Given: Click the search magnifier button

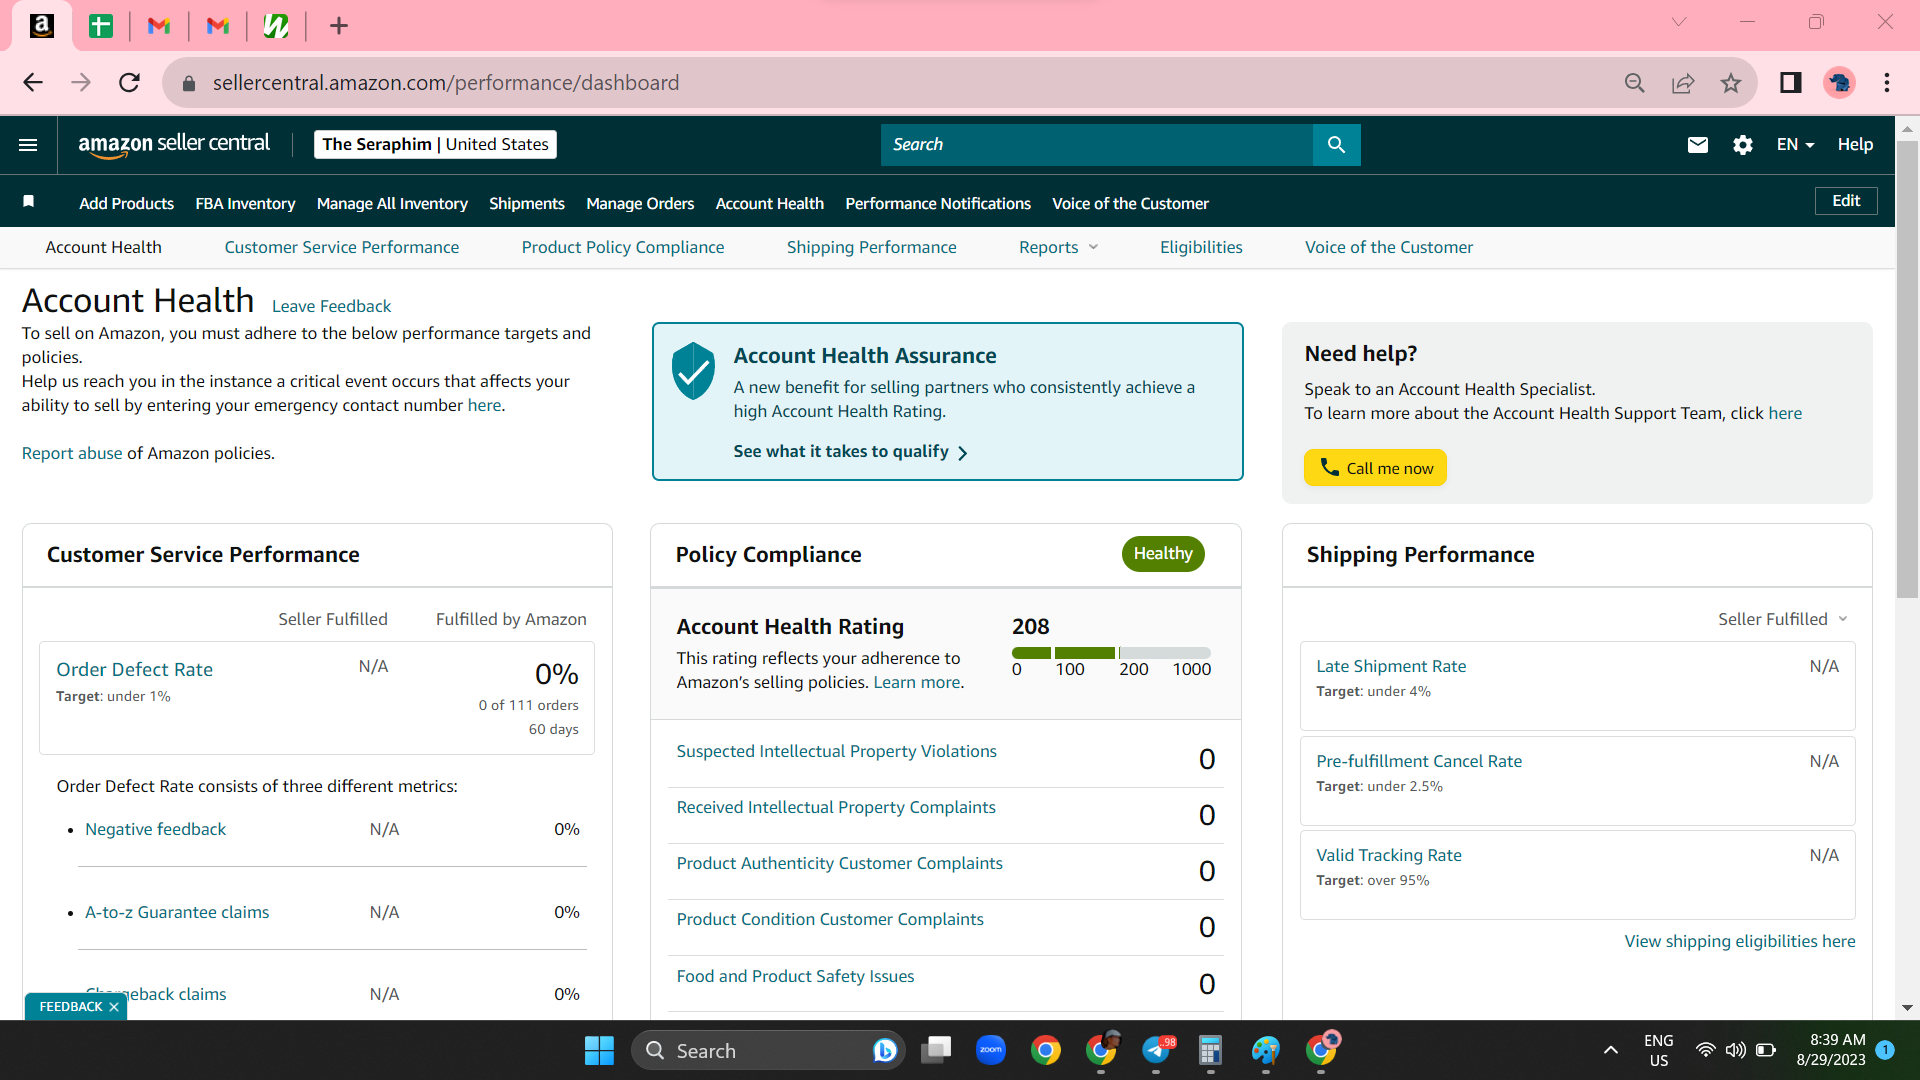Looking at the screenshot, I should [1336, 145].
